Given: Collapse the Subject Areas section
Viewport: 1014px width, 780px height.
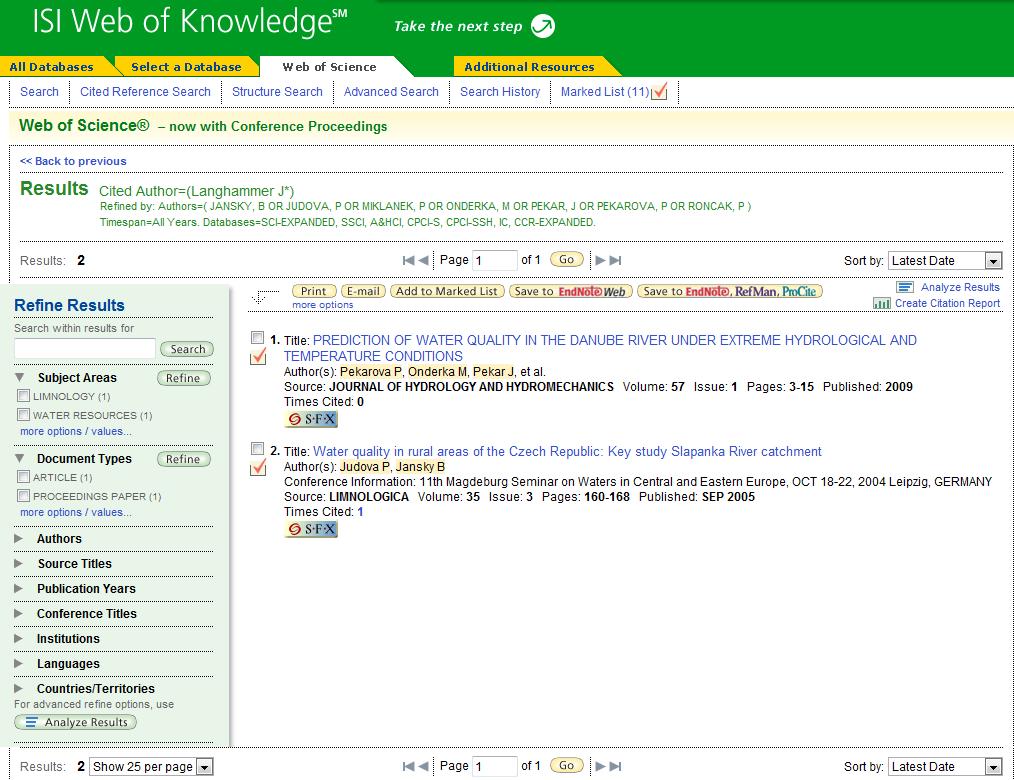Looking at the screenshot, I should [19, 377].
